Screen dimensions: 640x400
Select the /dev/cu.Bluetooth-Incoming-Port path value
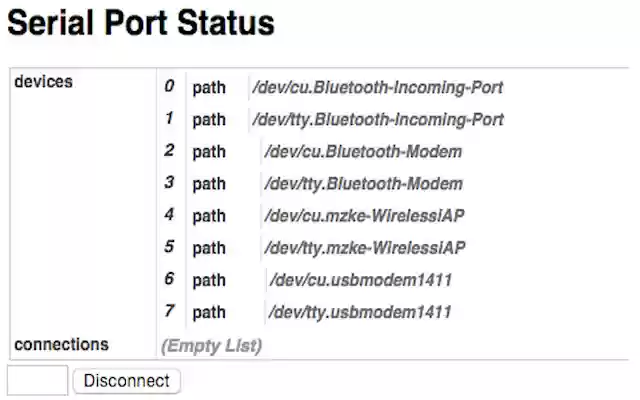(378, 88)
